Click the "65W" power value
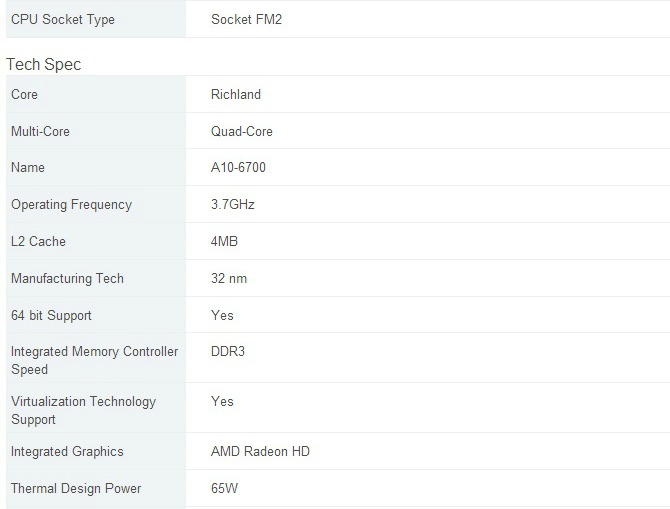670x509 pixels. (225, 489)
